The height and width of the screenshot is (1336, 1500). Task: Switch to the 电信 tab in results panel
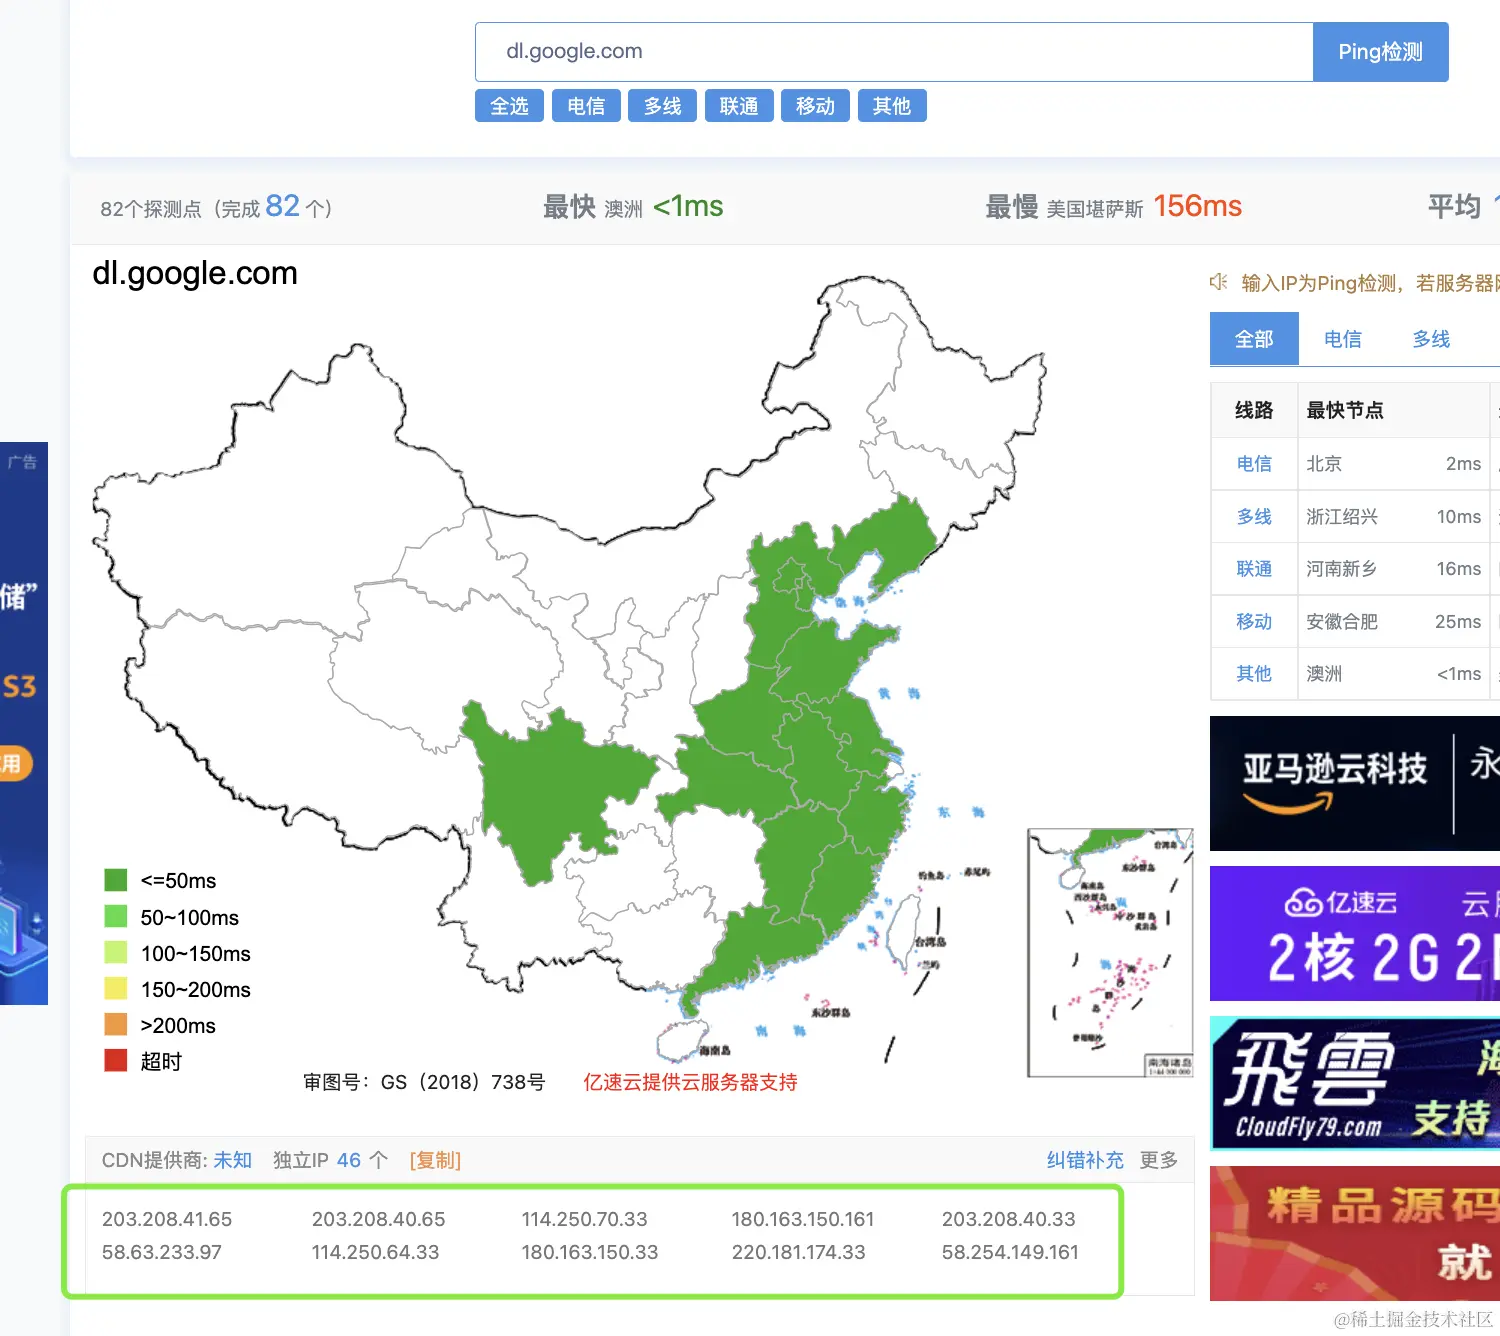click(x=1343, y=339)
